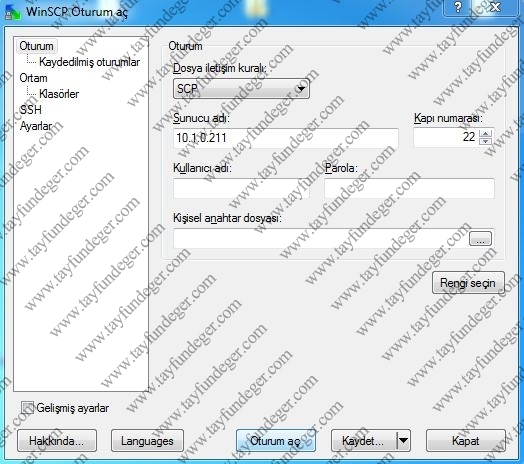This screenshot has width=524, height=464.
Task: Open Klasörler tree item
Action: [59, 94]
